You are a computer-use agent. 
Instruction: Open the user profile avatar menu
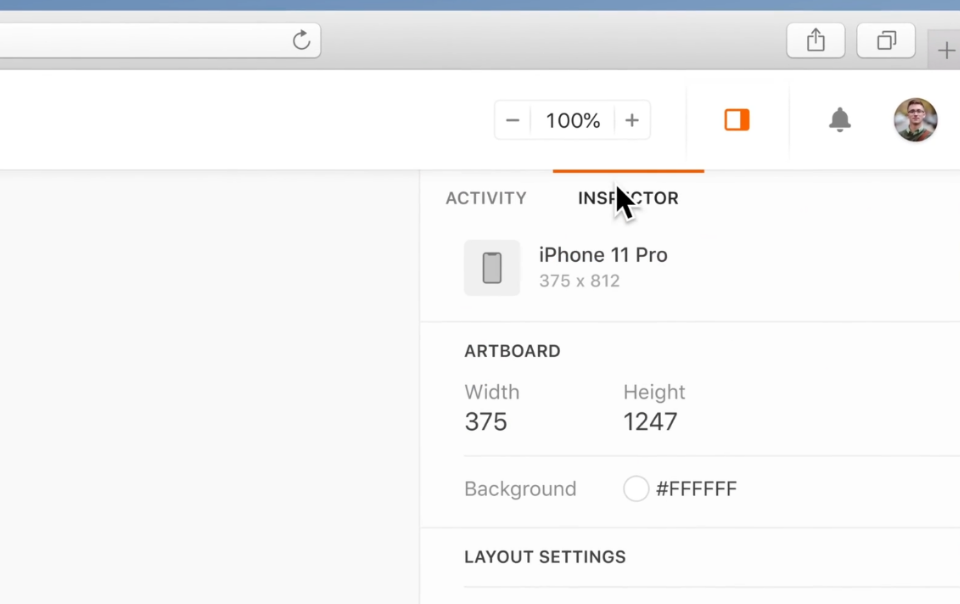(915, 120)
